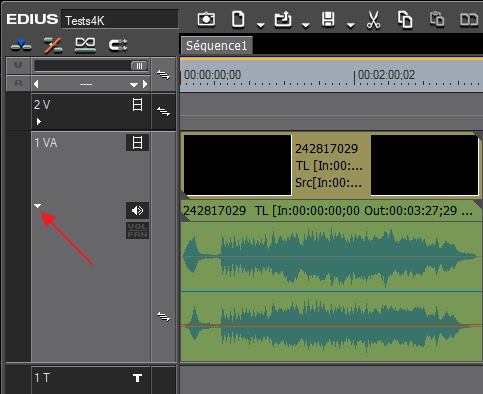
Task: Save the project with the floppy disk icon
Action: point(328,19)
